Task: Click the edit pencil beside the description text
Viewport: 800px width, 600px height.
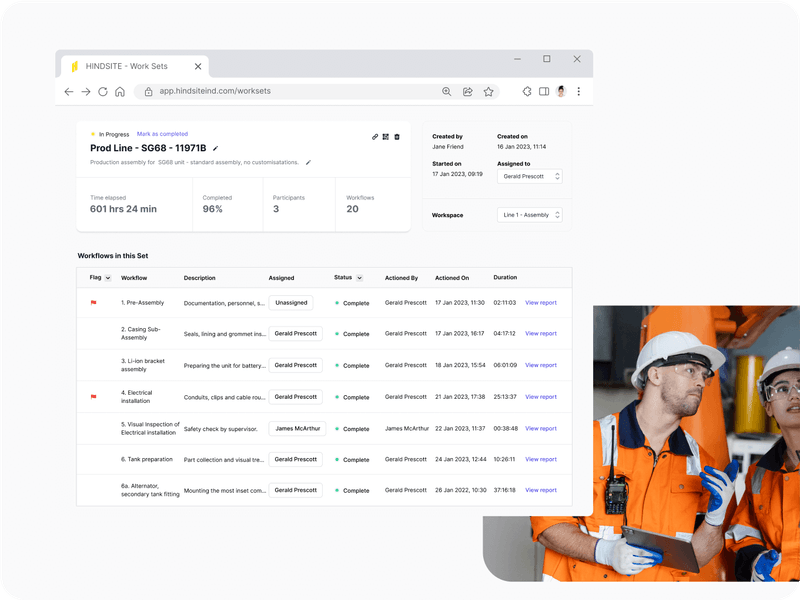Action: click(309, 162)
